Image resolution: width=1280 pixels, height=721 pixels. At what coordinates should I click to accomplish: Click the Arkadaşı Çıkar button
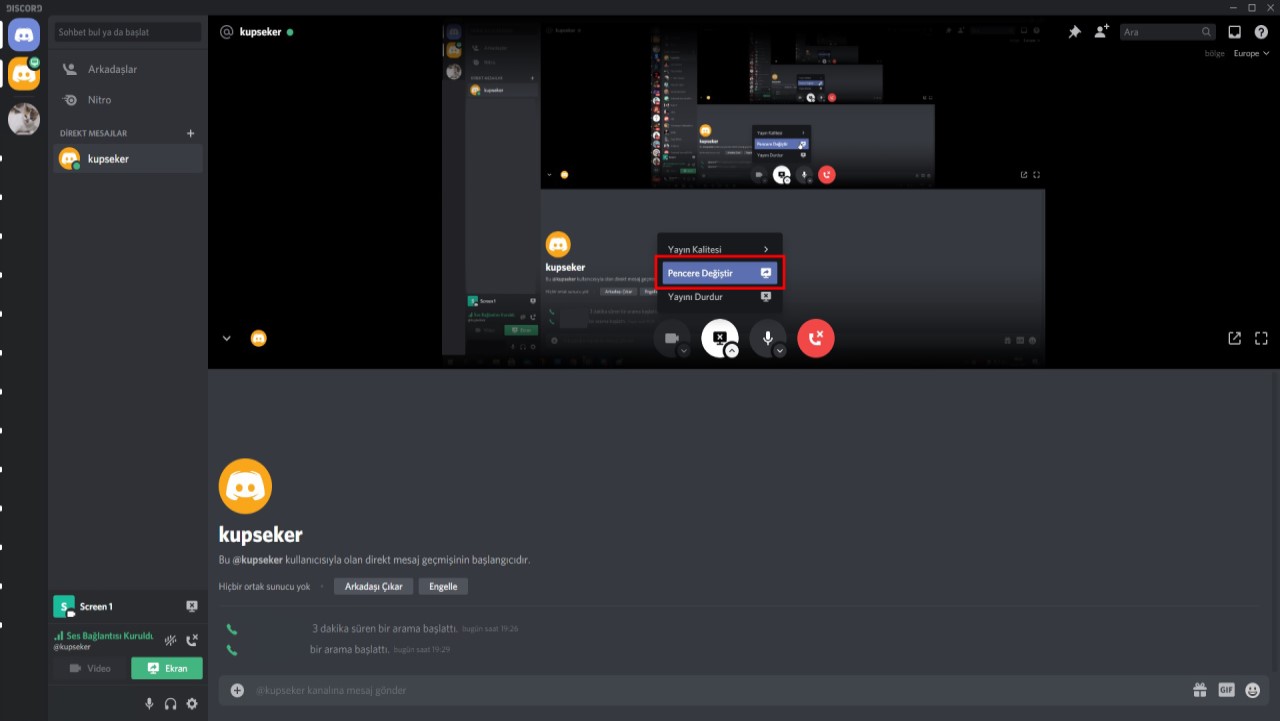click(373, 587)
